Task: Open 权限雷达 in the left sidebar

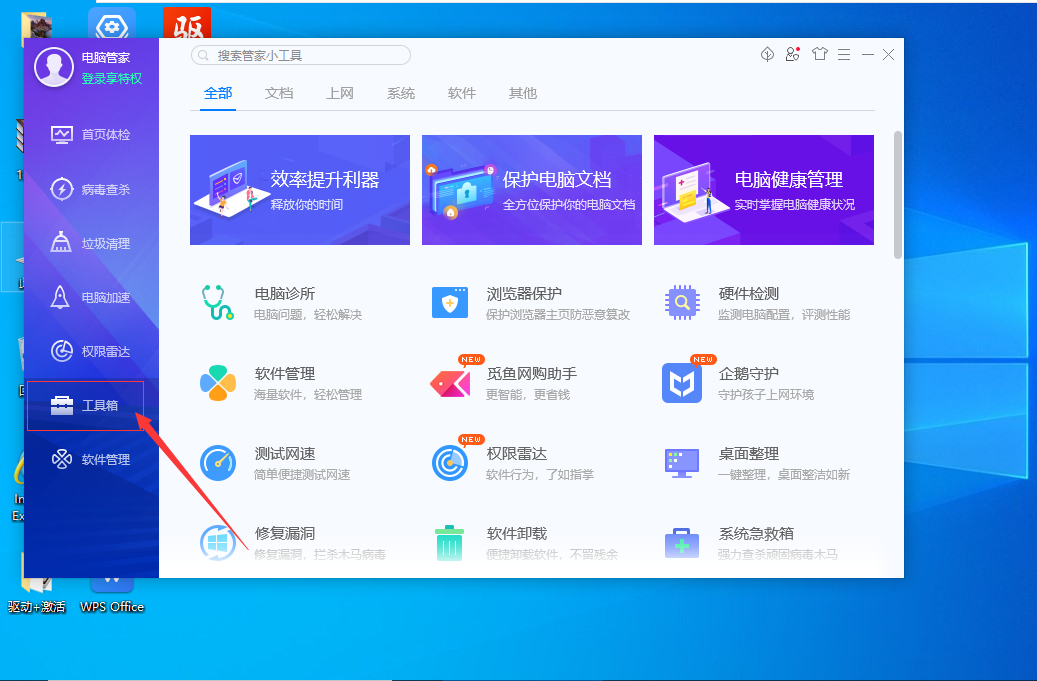Action: (91, 352)
